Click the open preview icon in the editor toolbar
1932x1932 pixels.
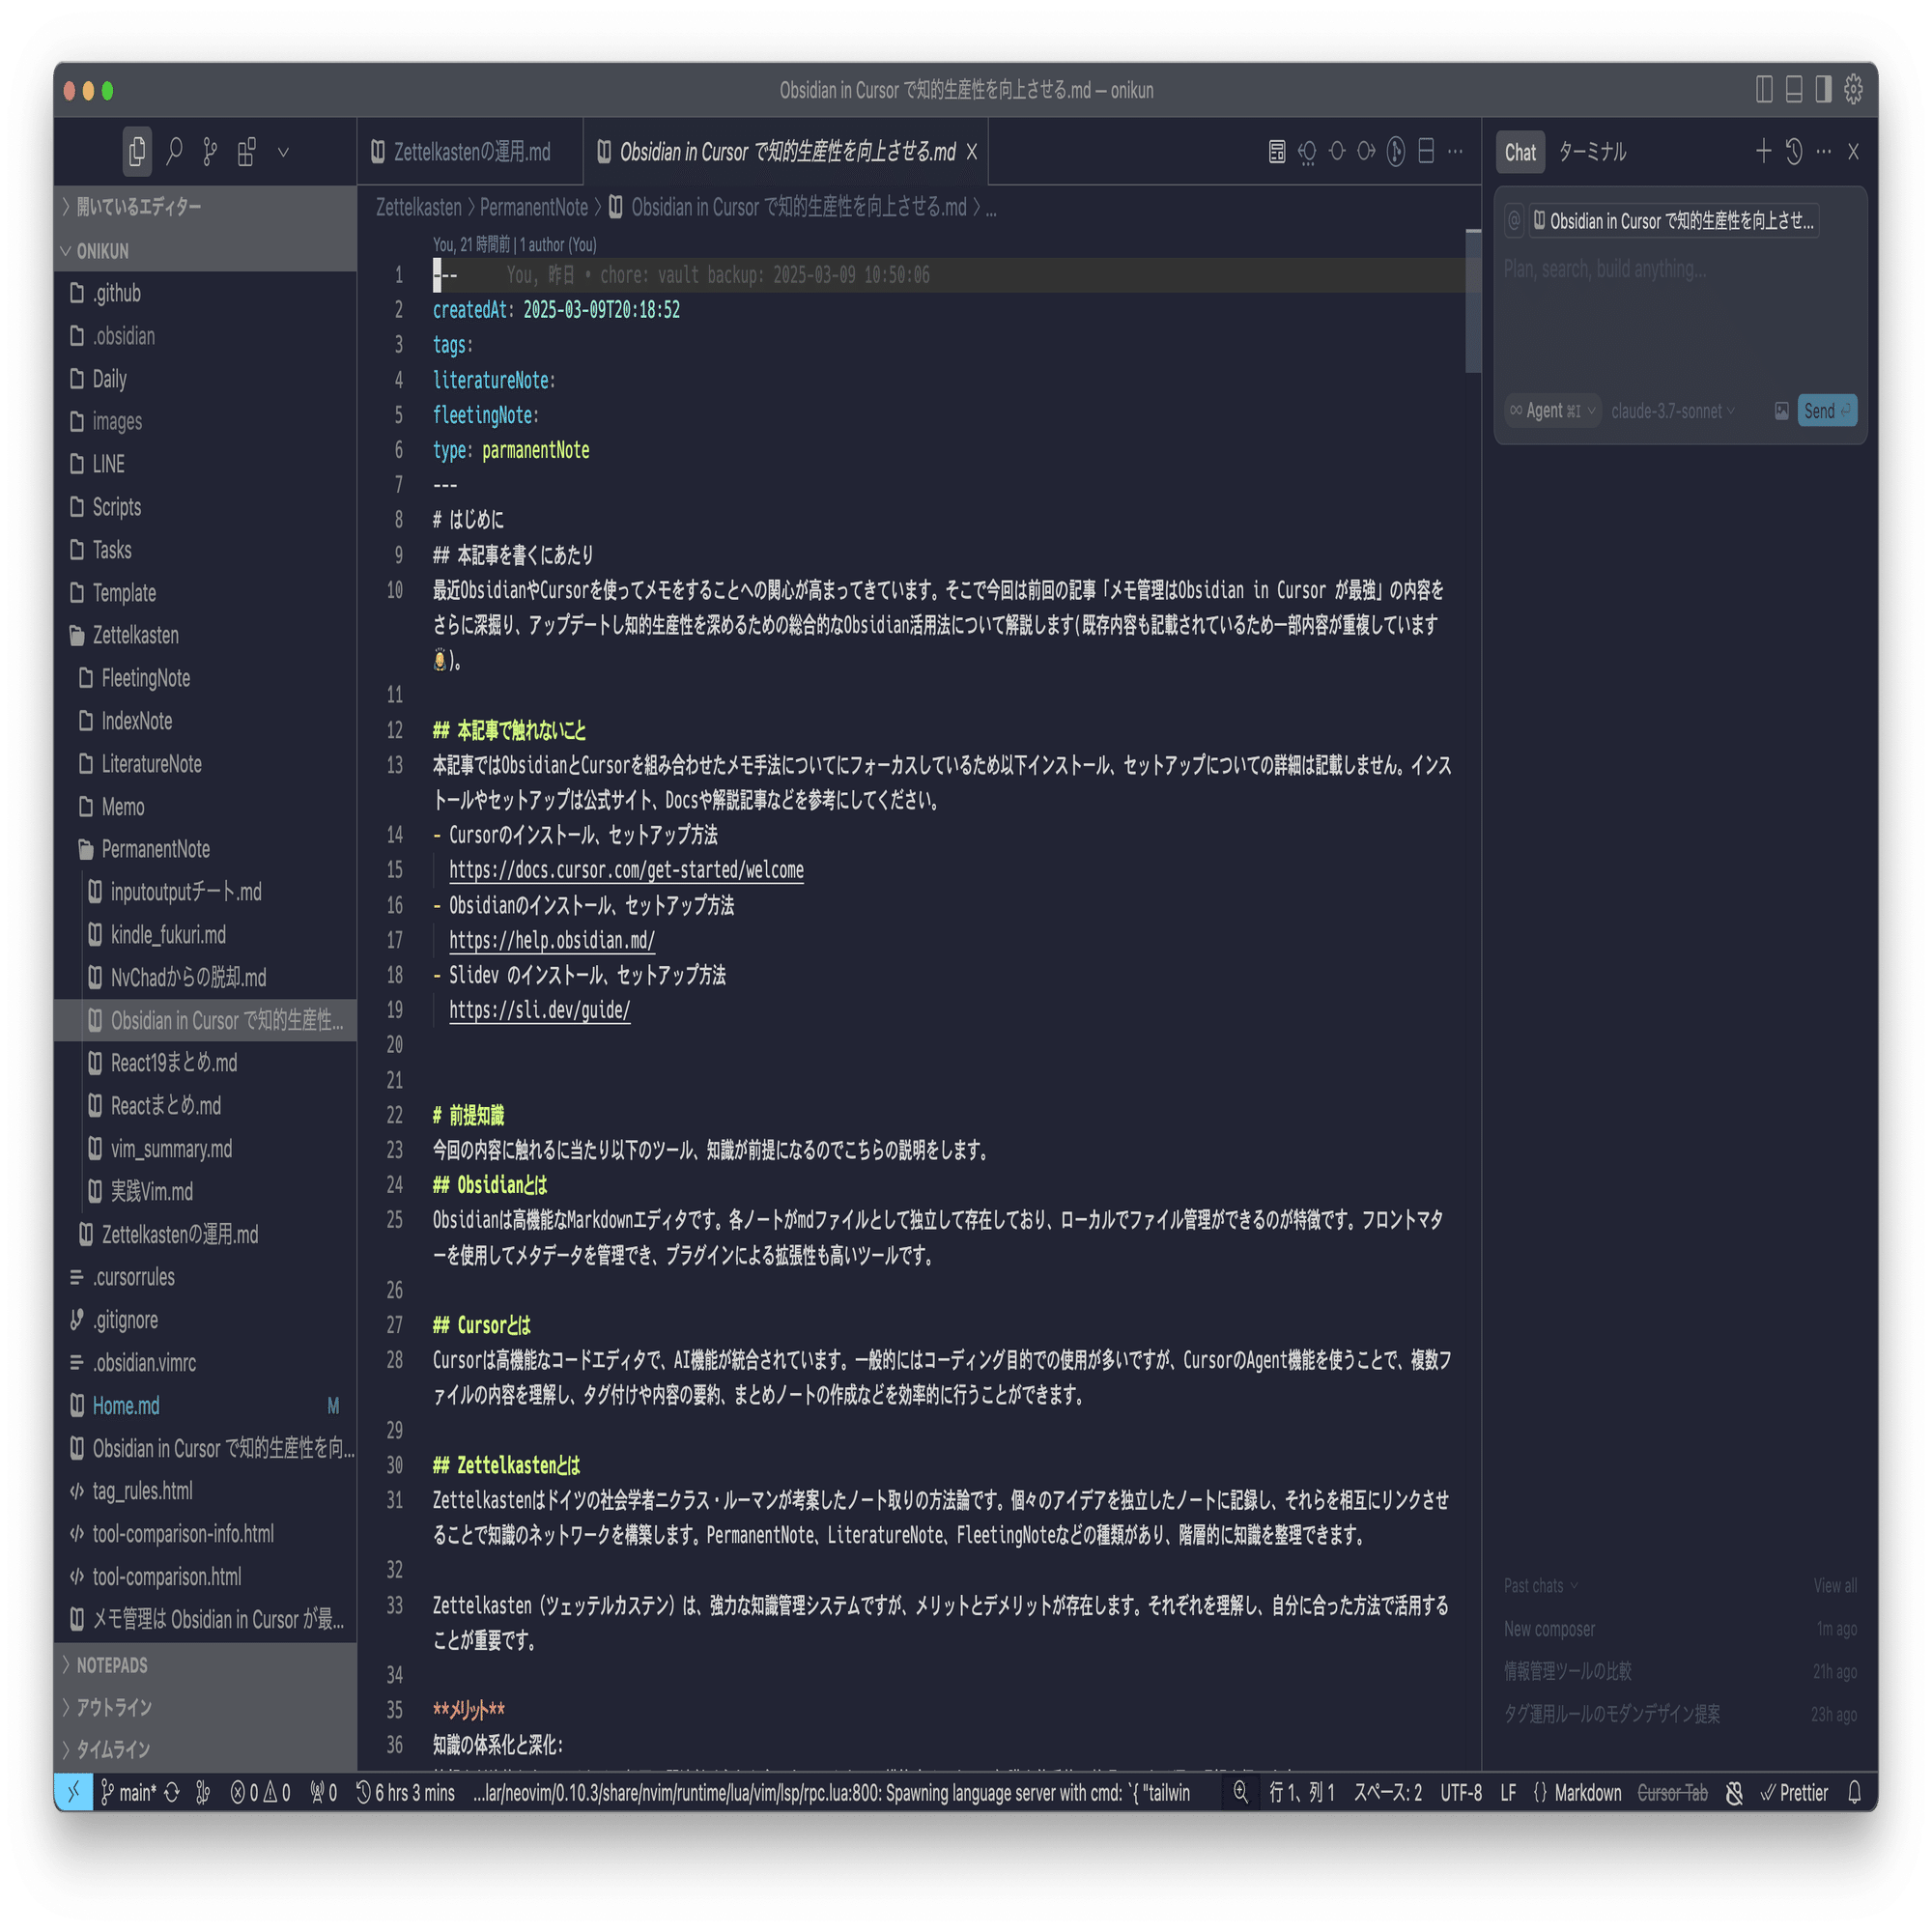[1277, 152]
